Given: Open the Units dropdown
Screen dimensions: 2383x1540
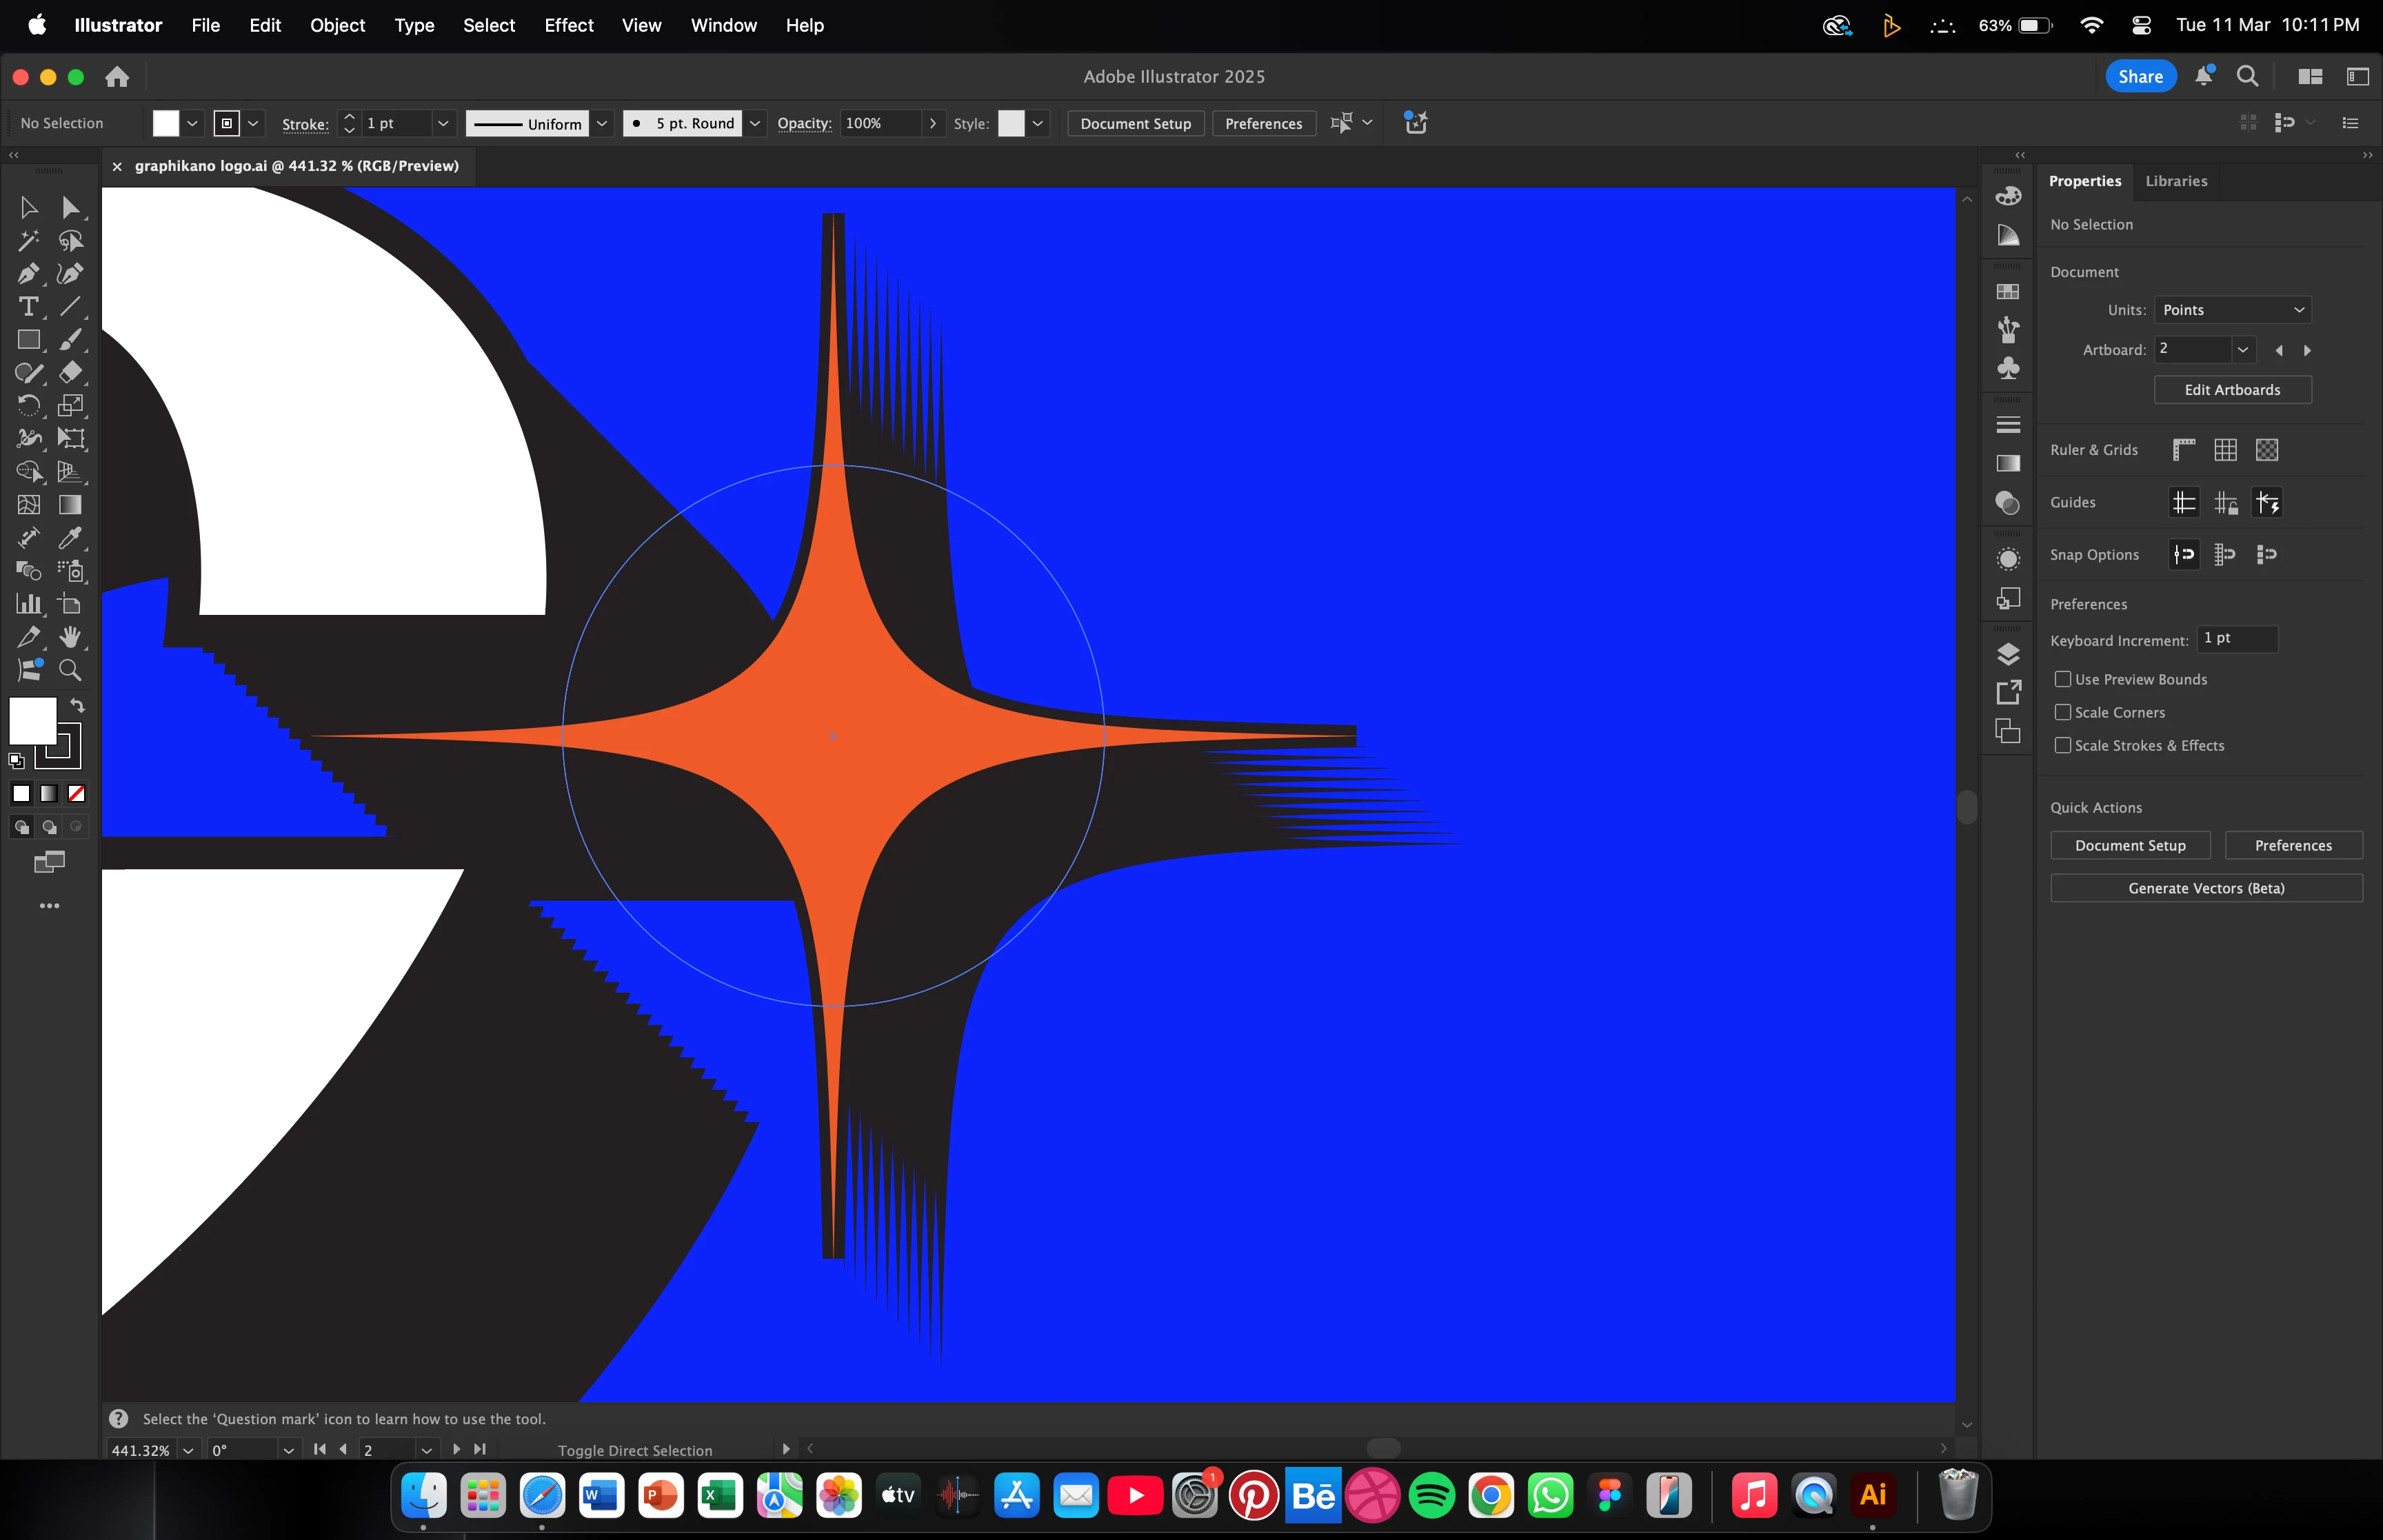Looking at the screenshot, I should click(x=2232, y=310).
